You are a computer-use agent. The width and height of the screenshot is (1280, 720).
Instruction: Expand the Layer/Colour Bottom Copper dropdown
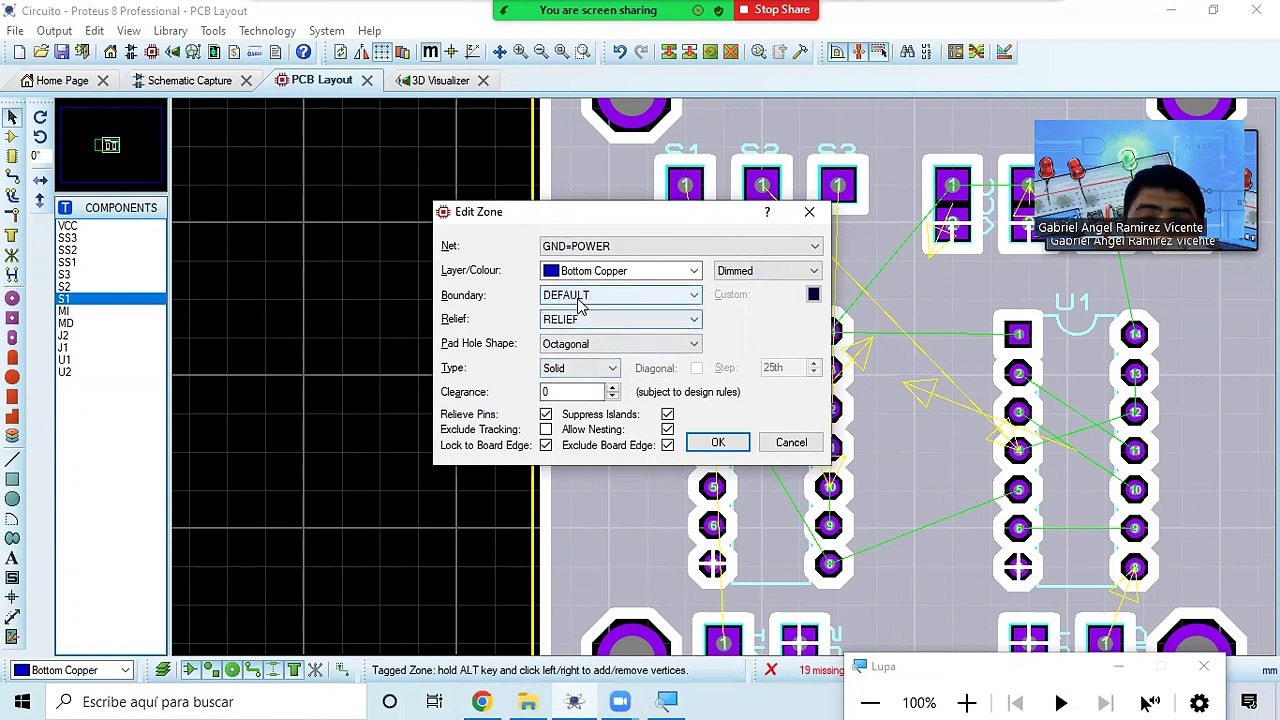click(621, 271)
